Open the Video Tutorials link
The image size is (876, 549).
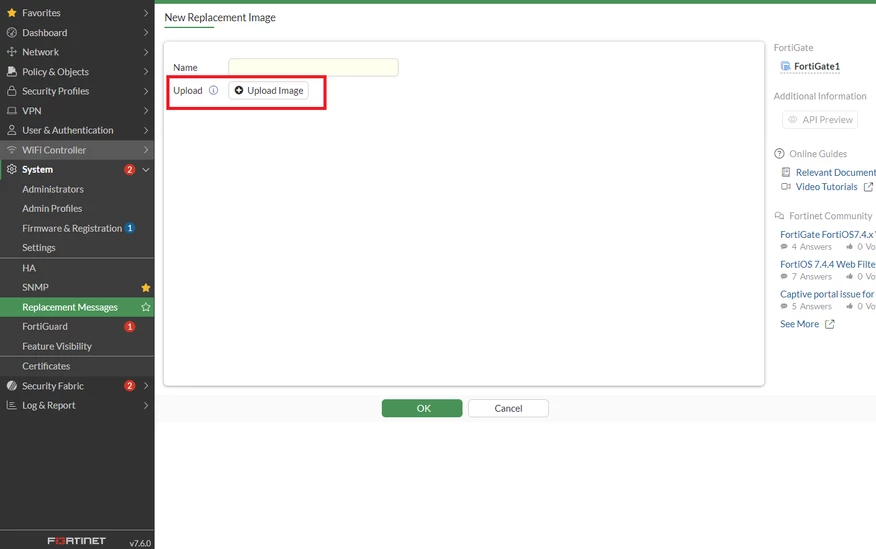coord(826,187)
